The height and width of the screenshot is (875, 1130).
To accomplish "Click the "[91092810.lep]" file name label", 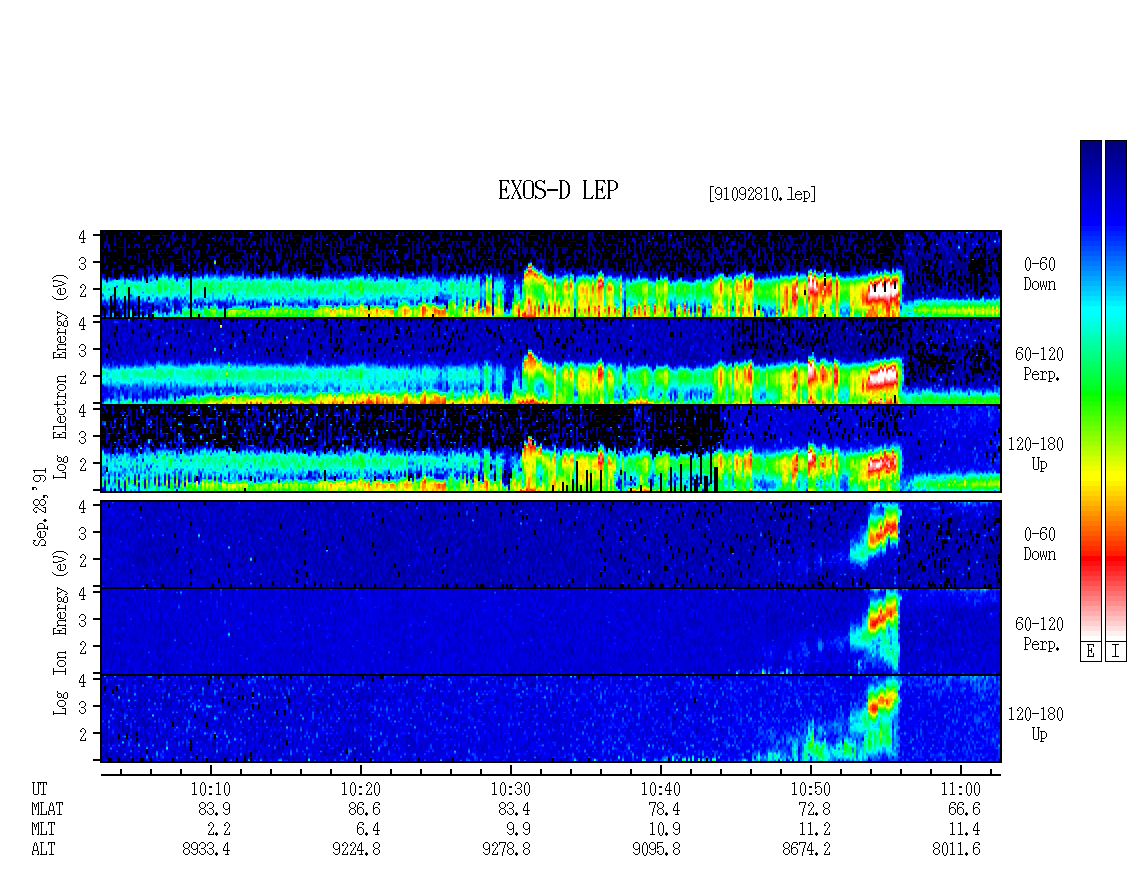I will (762, 194).
